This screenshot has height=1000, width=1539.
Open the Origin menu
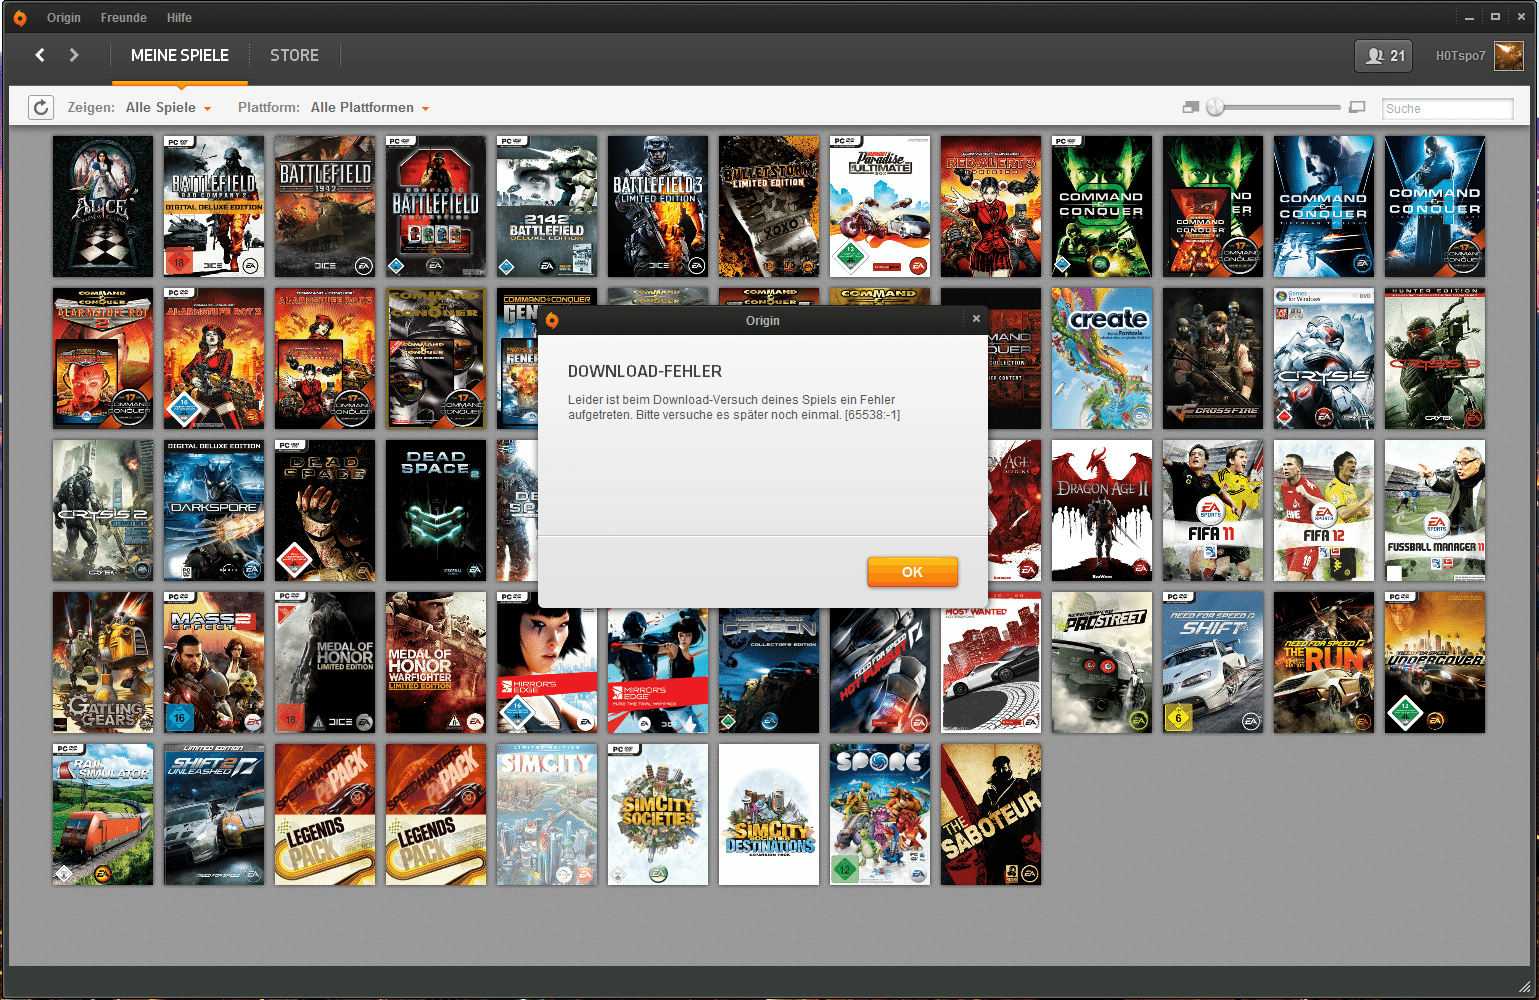(x=64, y=18)
